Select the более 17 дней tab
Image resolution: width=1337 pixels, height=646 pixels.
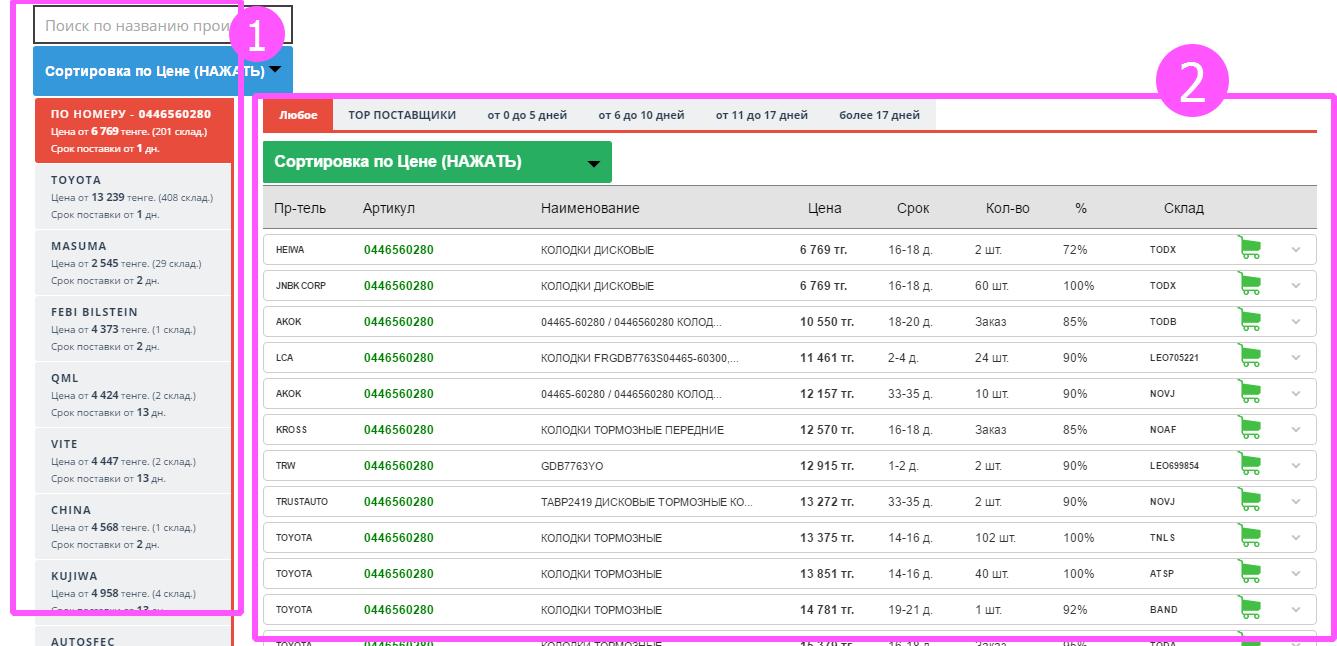tap(879, 115)
